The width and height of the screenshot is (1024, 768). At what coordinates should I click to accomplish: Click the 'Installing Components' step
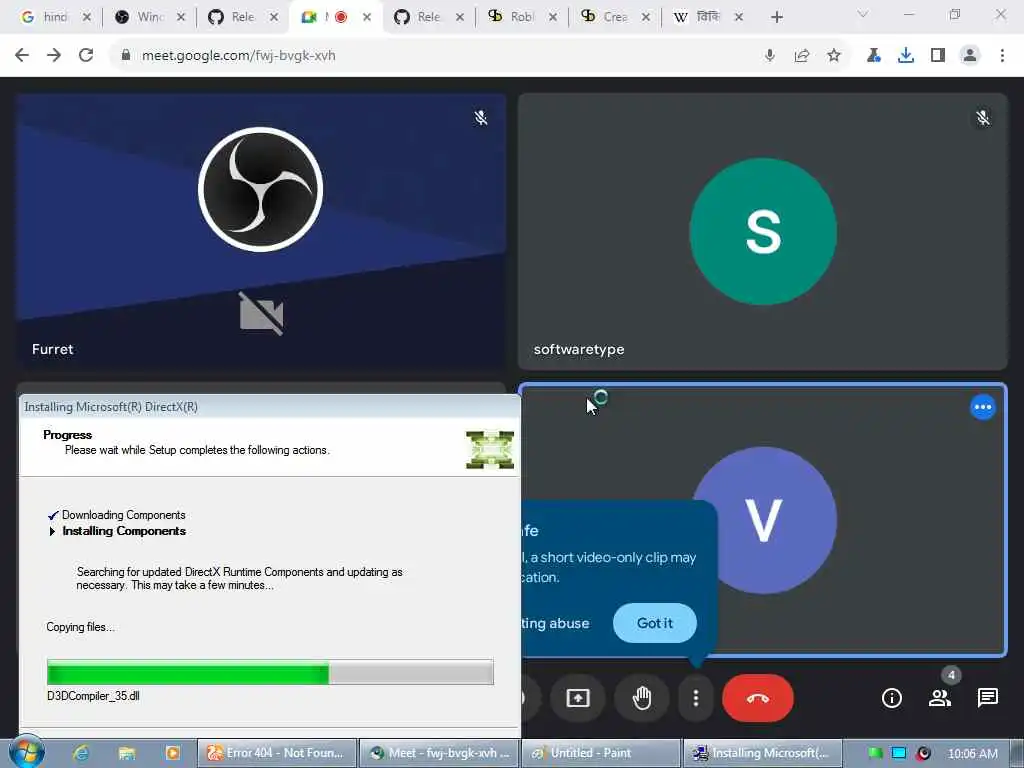pyautogui.click(x=124, y=531)
